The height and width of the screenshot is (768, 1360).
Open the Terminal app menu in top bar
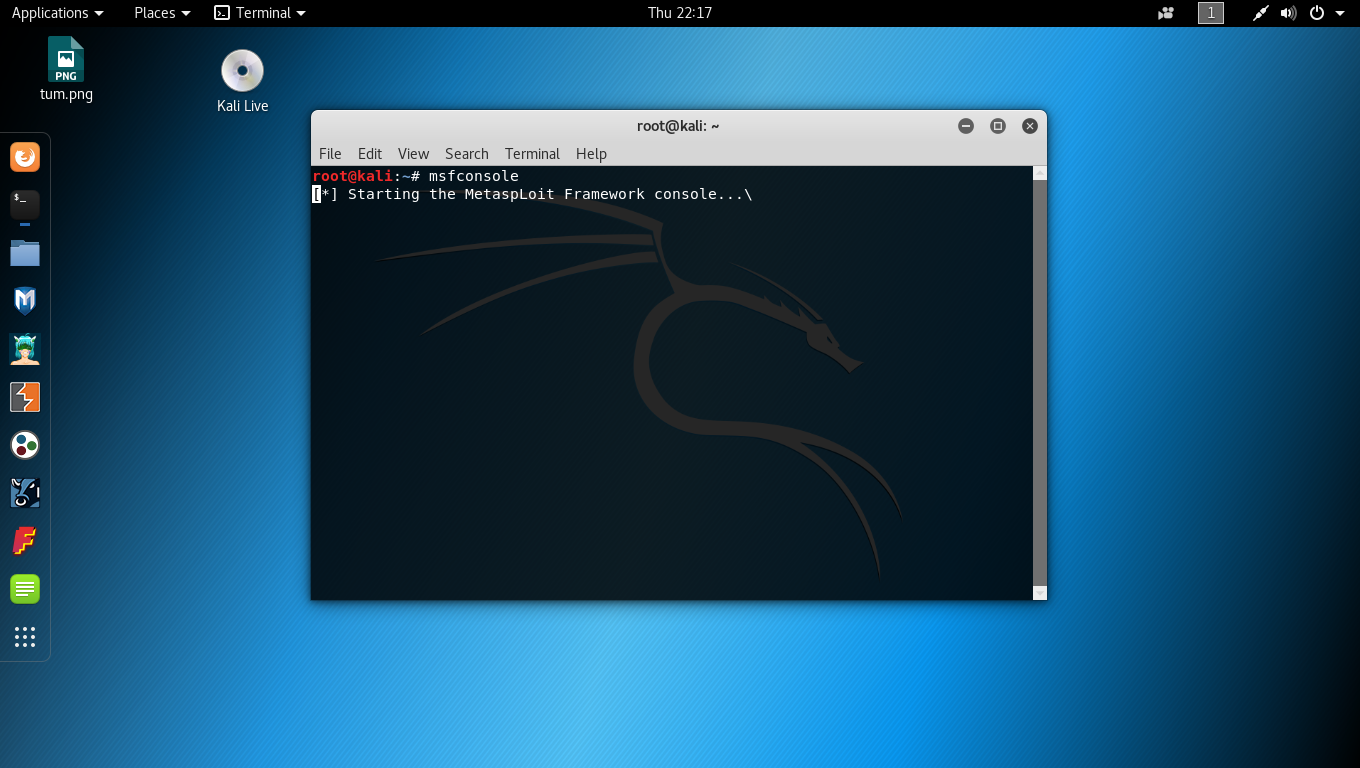coord(260,13)
